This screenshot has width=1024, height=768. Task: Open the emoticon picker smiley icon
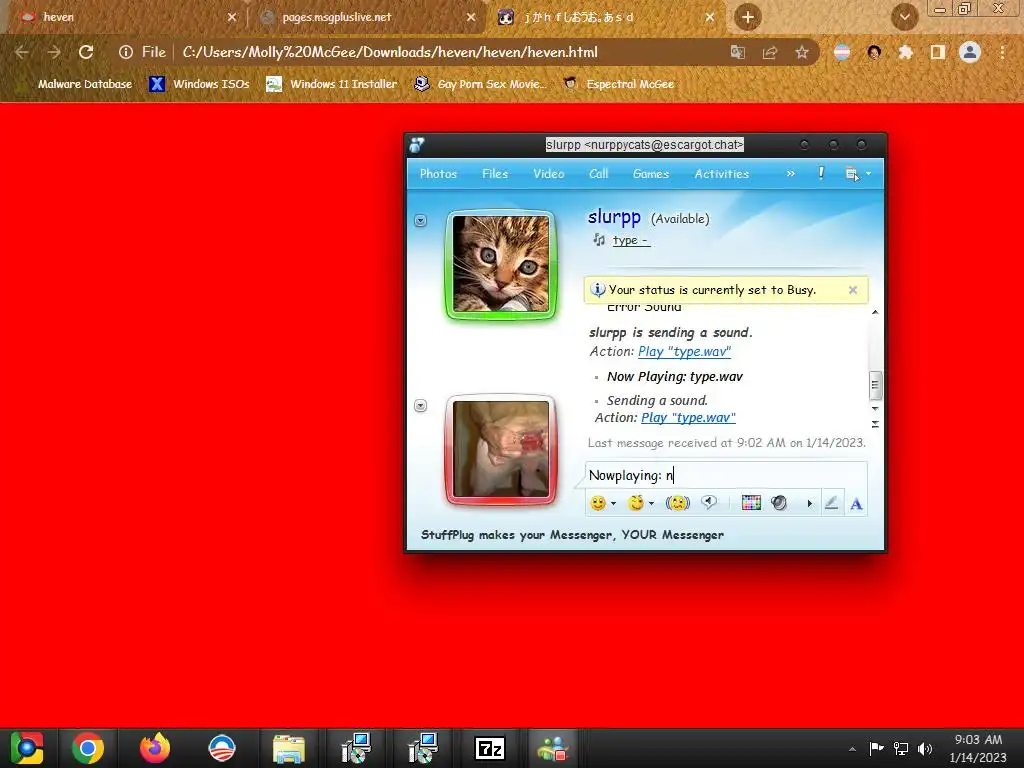[598, 503]
